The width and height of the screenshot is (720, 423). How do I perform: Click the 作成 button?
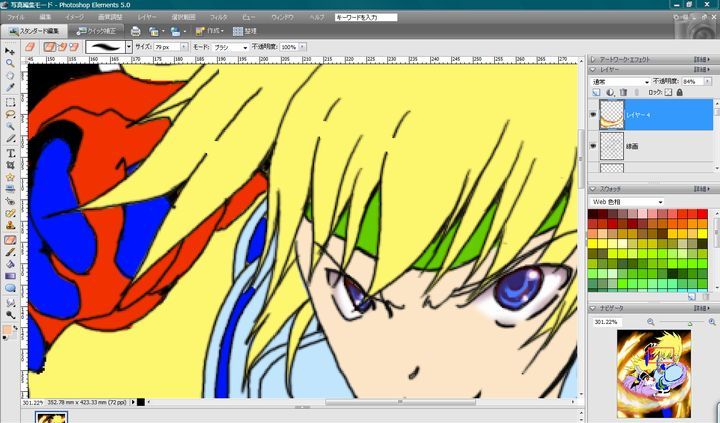(x=209, y=31)
